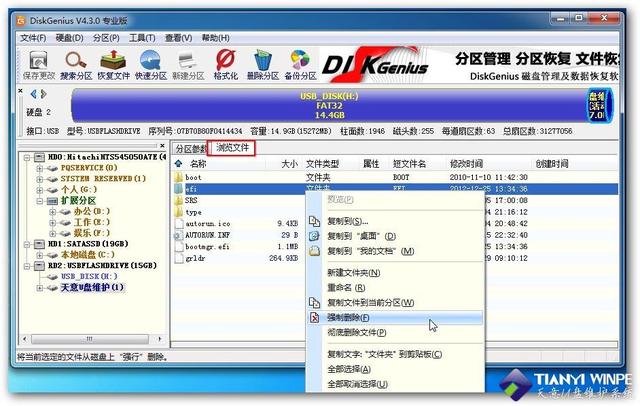
Task: Choose 彻底删除文件(P) in context menu
Action: [x=395, y=333]
